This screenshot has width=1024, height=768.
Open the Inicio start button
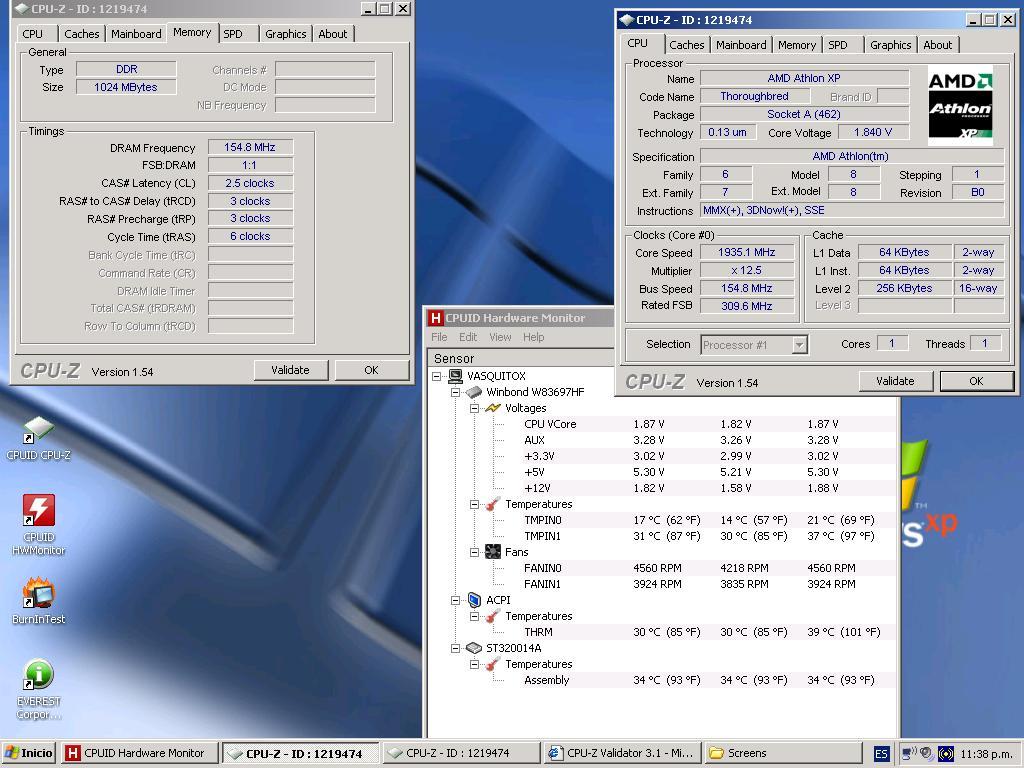tap(29, 754)
